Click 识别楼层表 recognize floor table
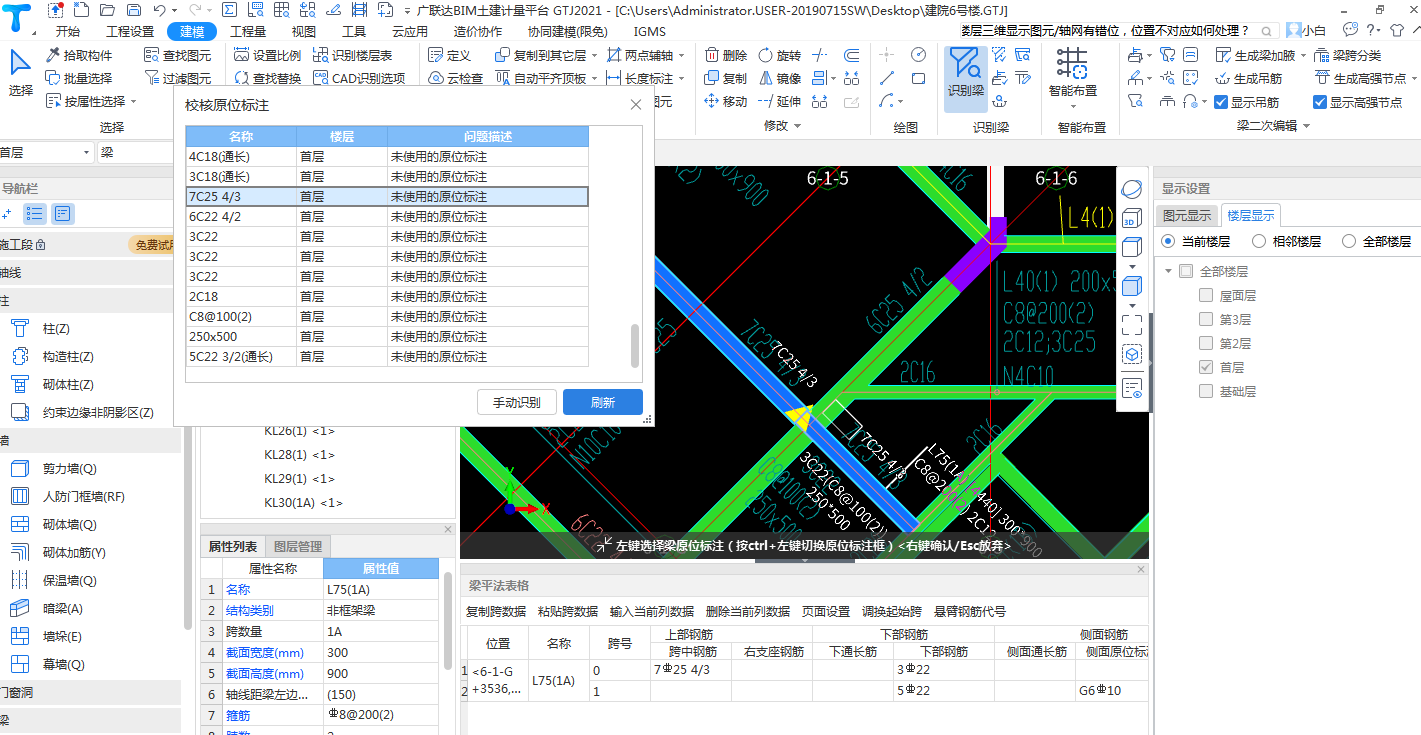Image resolution: width=1421 pixels, height=735 pixels. (352, 55)
